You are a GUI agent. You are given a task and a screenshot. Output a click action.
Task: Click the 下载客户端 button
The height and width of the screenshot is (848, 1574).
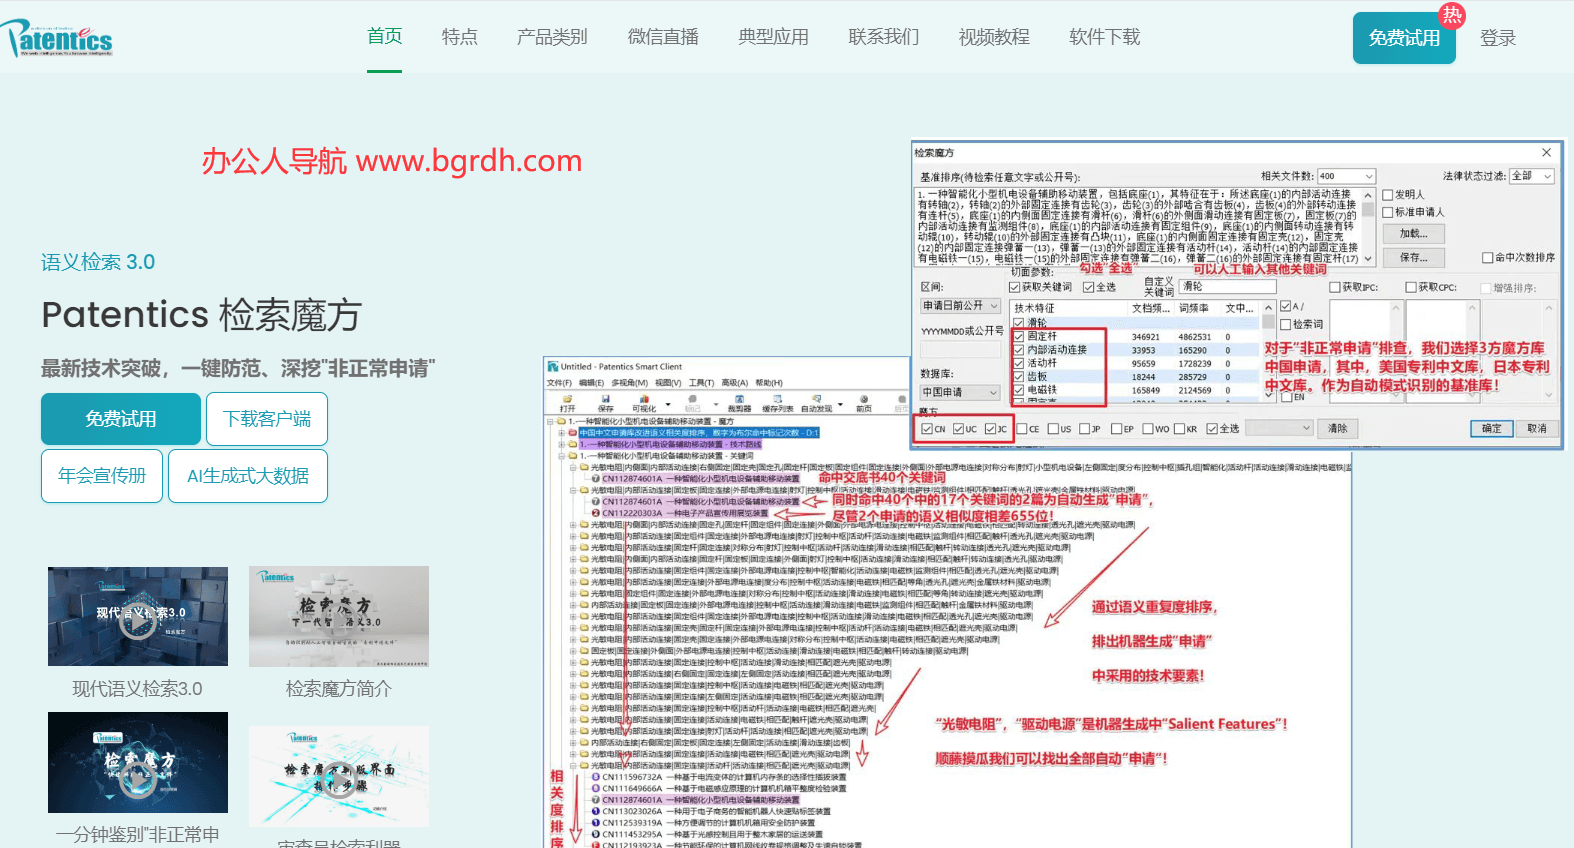pos(267,419)
